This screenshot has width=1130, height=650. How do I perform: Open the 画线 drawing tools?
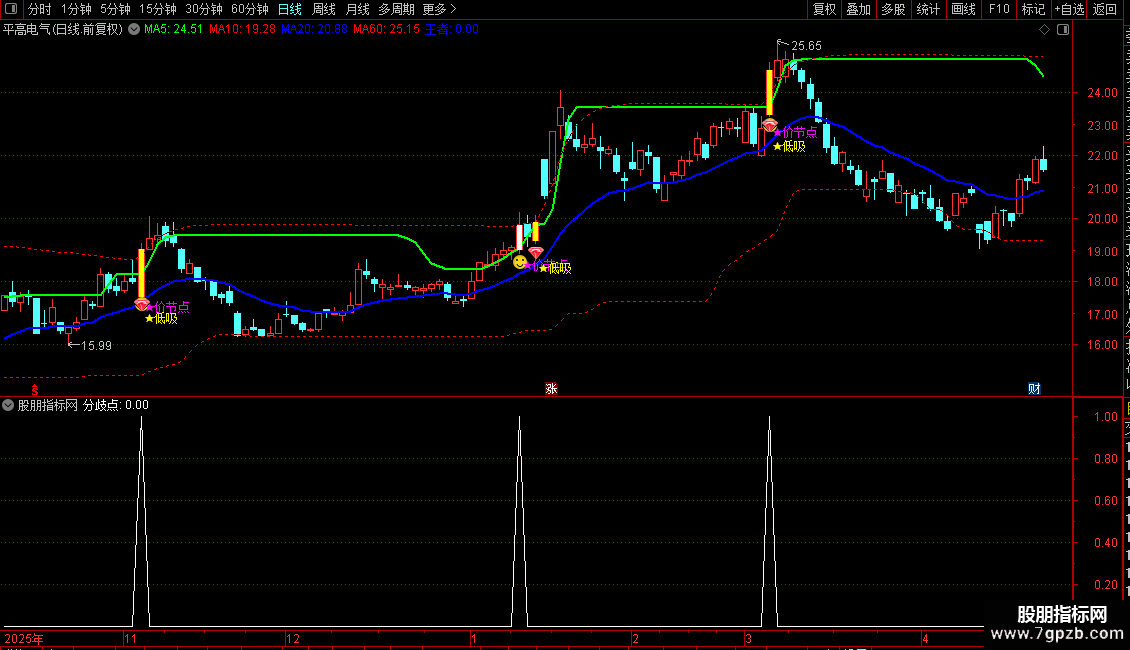pyautogui.click(x=964, y=9)
